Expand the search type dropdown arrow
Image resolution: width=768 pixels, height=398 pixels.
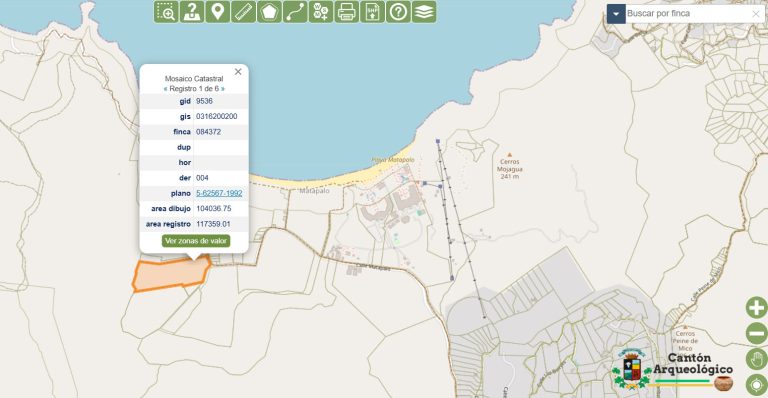coord(616,14)
